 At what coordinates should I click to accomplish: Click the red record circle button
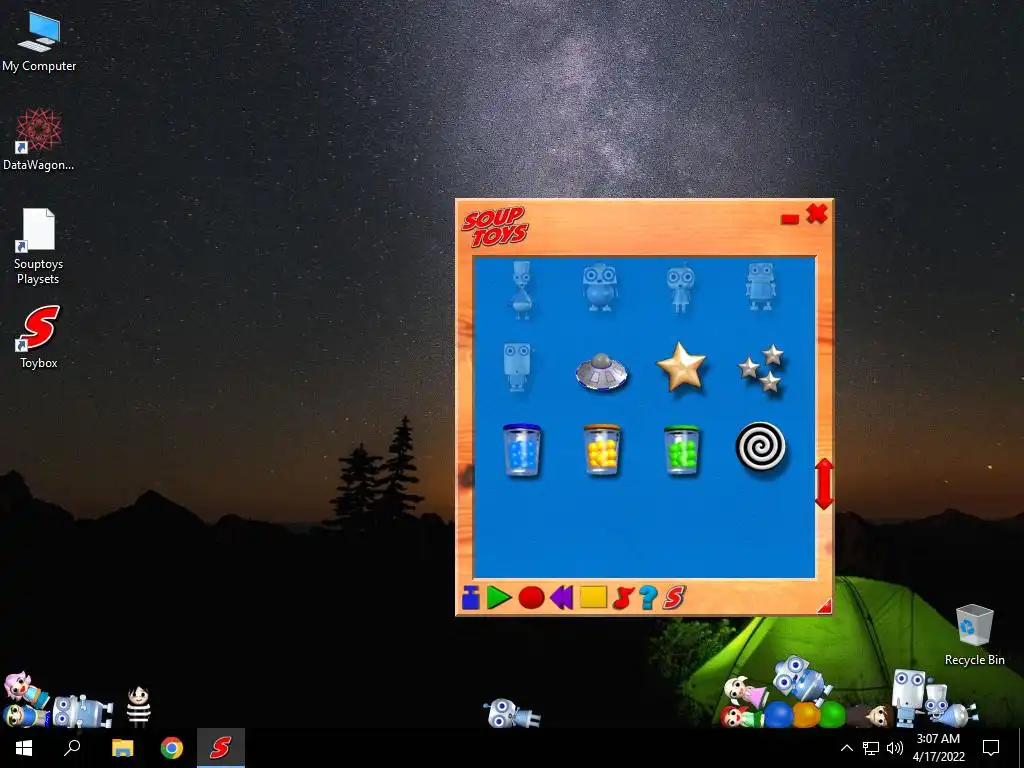click(x=531, y=598)
